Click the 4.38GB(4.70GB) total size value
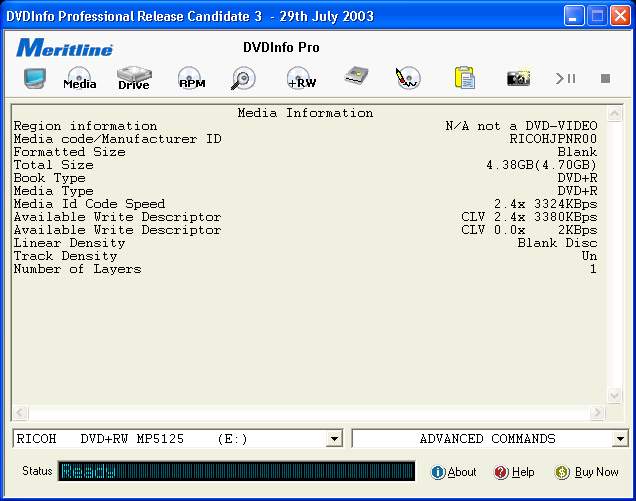The image size is (636, 501). [541, 165]
